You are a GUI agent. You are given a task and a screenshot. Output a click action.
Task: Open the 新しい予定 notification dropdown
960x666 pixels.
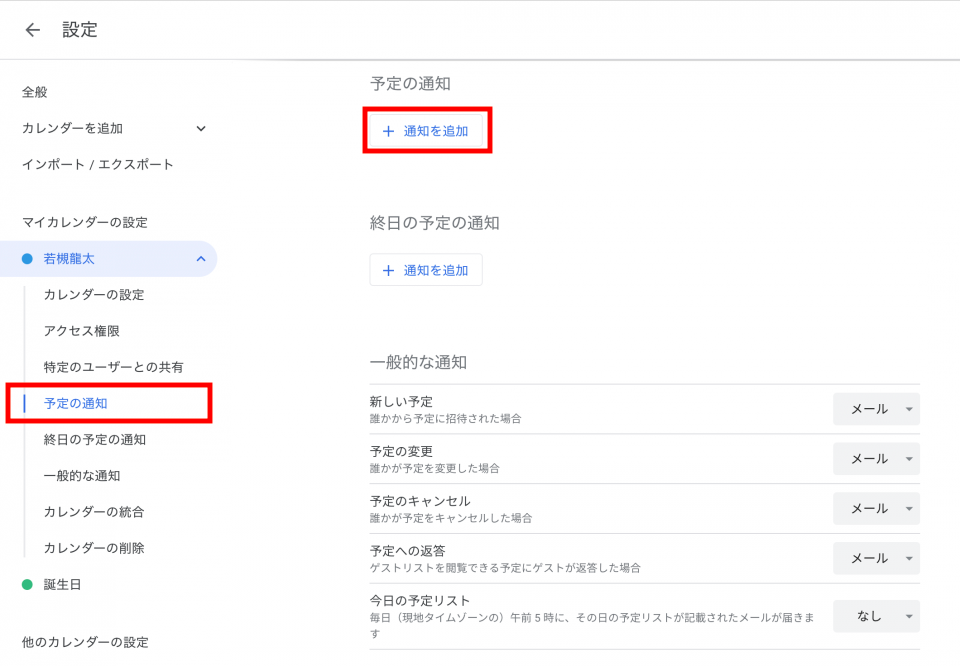click(x=876, y=409)
